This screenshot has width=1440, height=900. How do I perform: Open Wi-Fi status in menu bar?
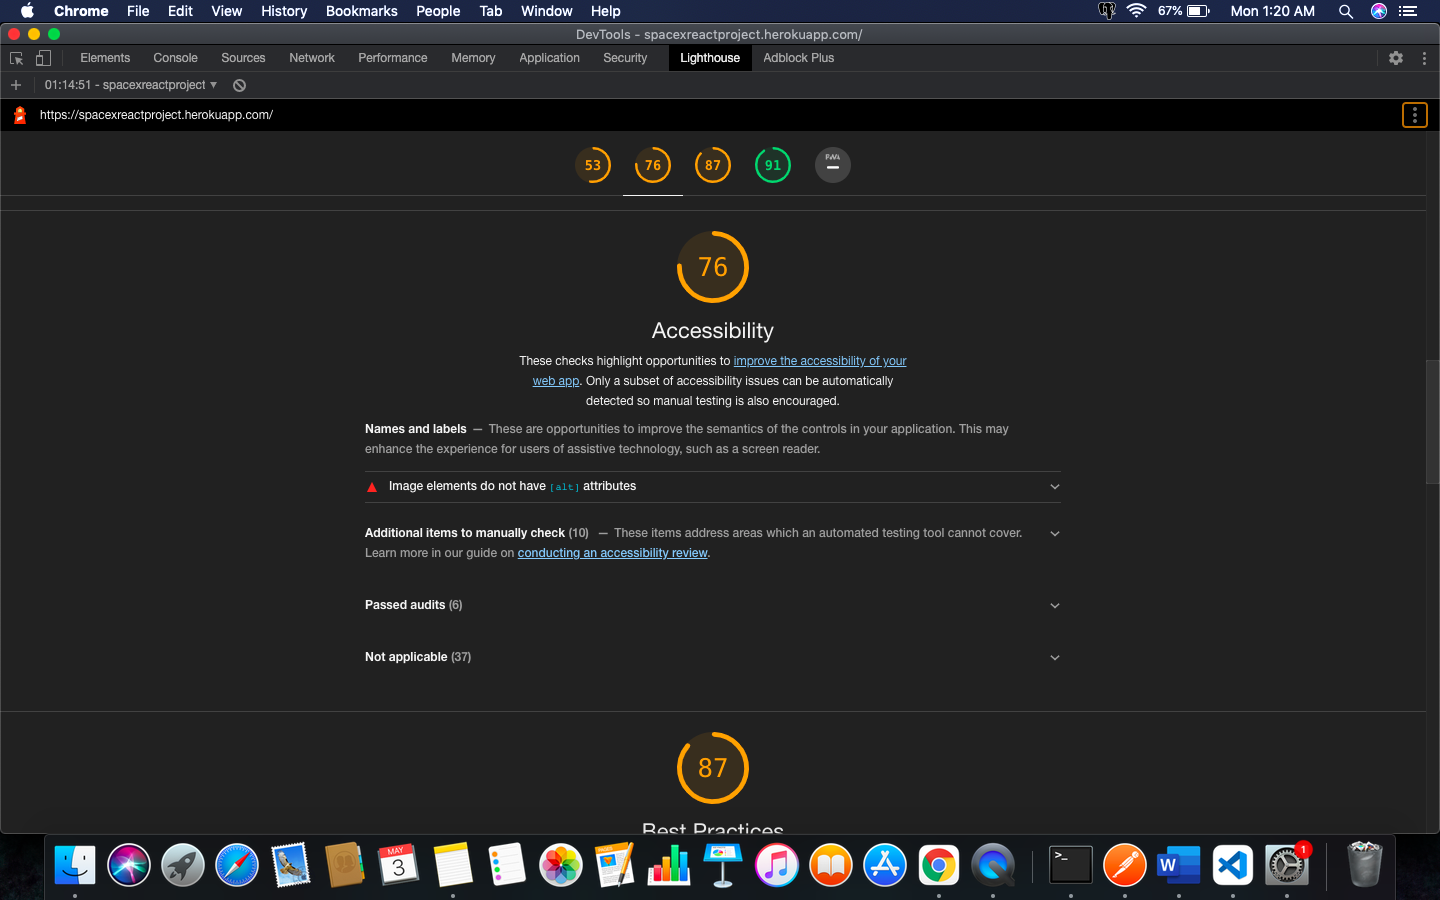1136,11
